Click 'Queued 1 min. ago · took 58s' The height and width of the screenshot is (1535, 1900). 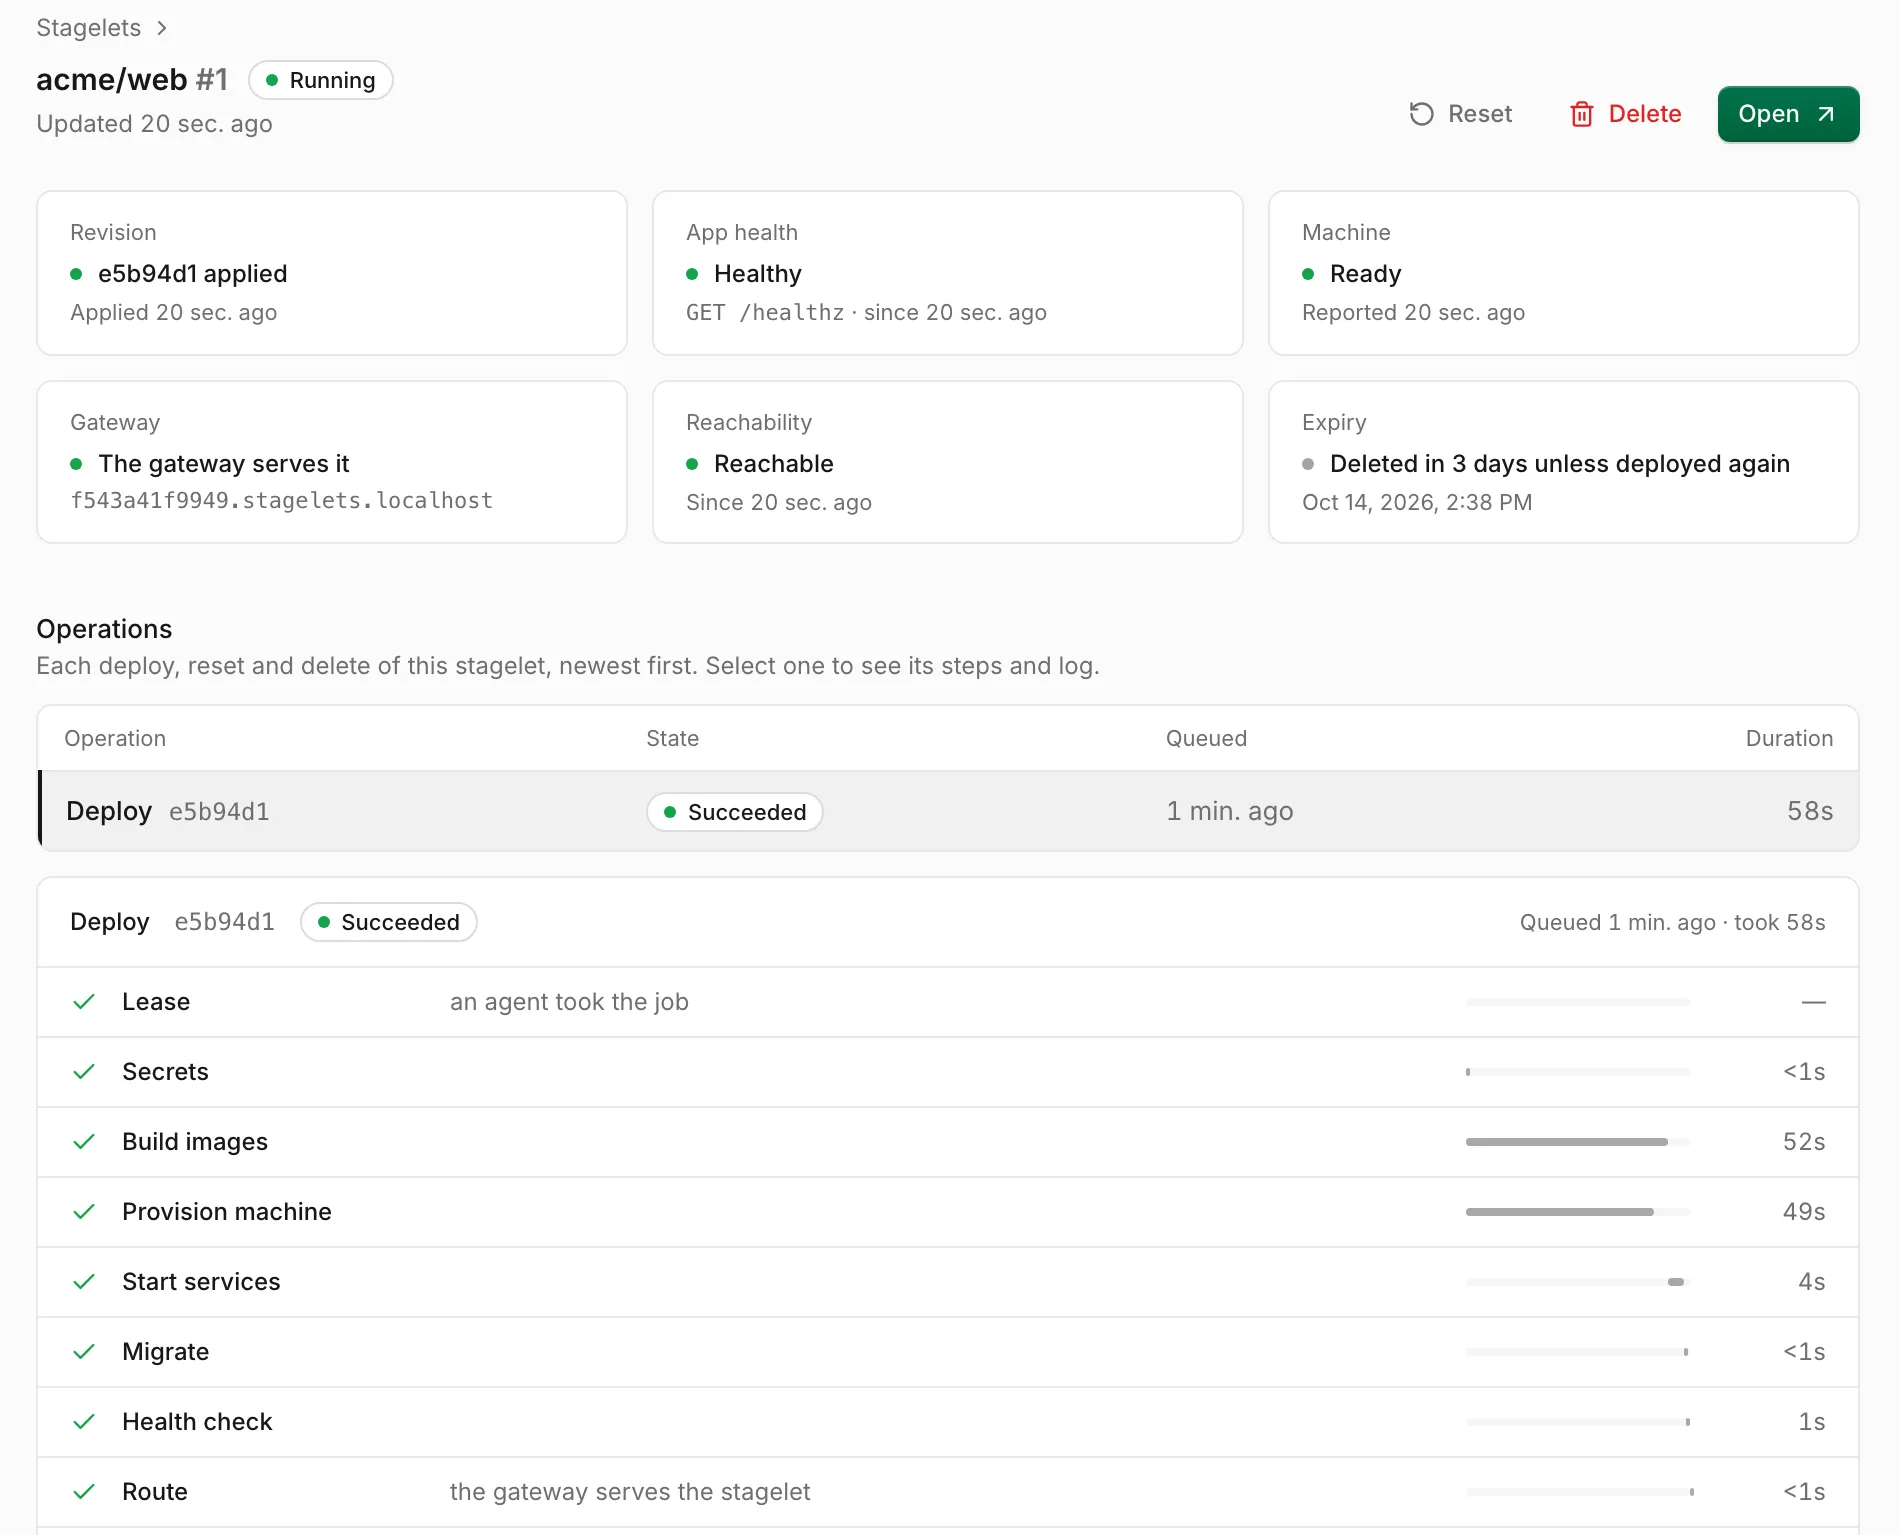pyautogui.click(x=1672, y=922)
